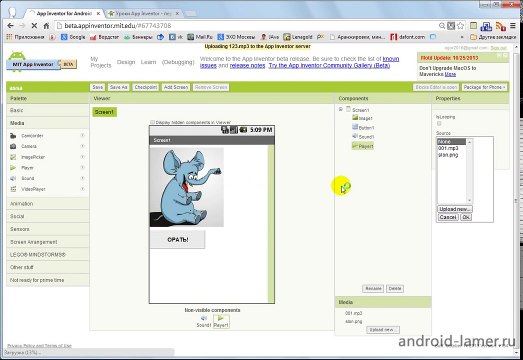Viewport: 523px width, 360px height.
Task: Click Upload new in Source list
Action: (x=454, y=209)
